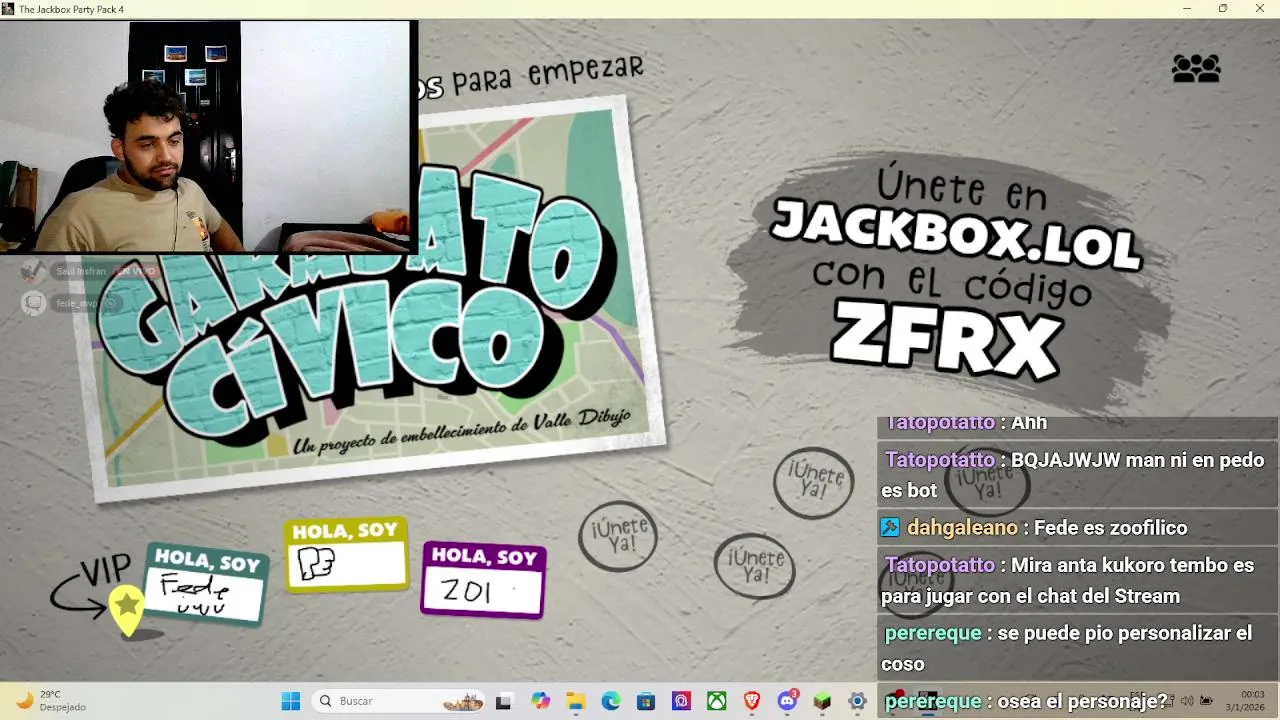Click the moderator badge next to dahgaleano
The image size is (1280, 720).
tap(890, 527)
